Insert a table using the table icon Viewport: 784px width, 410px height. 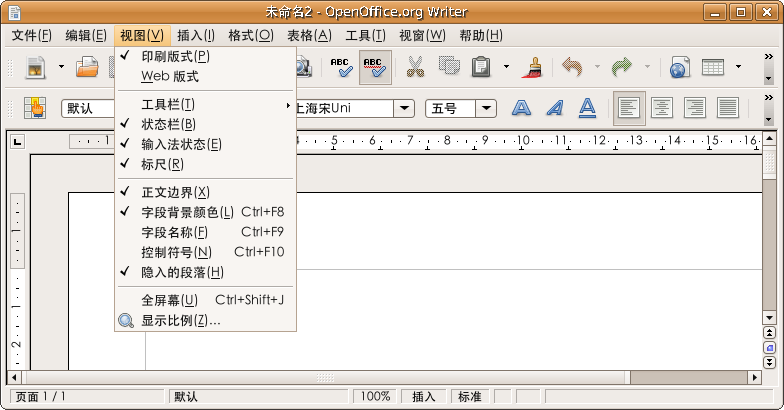pos(713,67)
